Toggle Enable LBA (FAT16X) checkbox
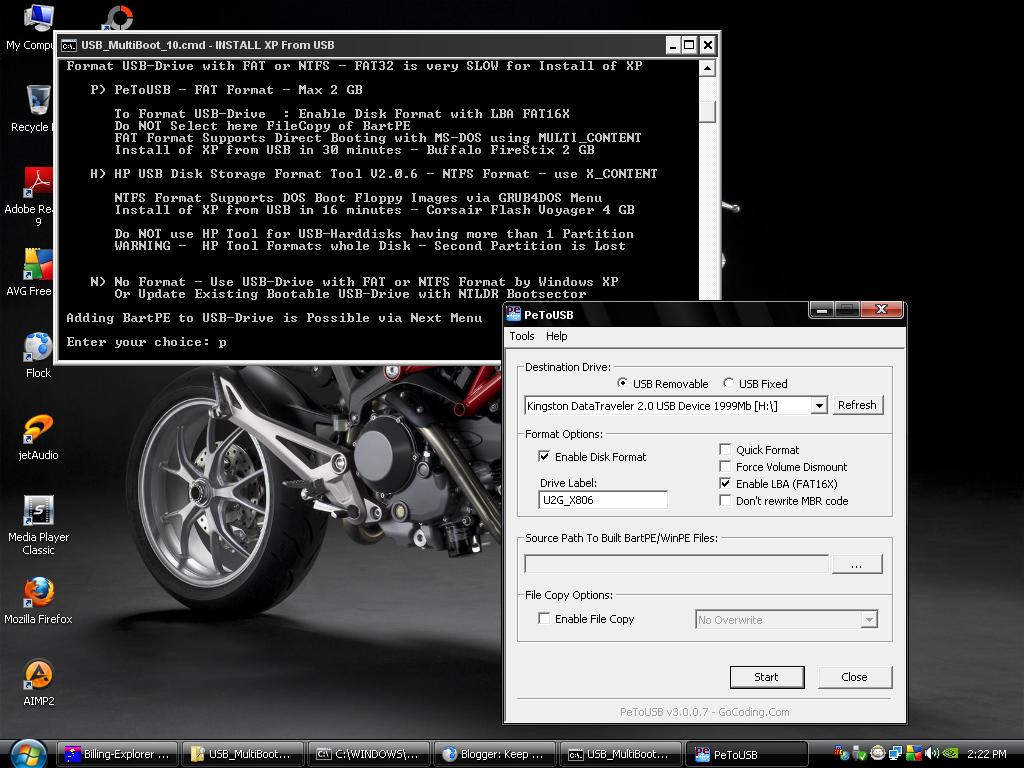Screen dimensions: 1024x768 (x=725, y=483)
